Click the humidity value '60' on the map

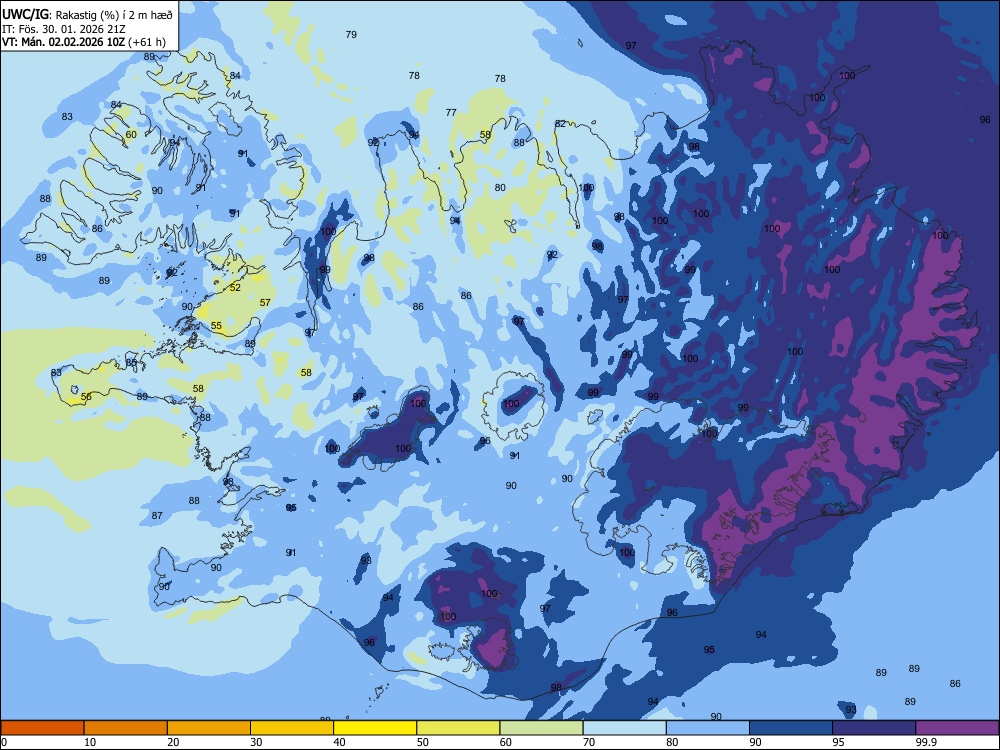click(131, 135)
